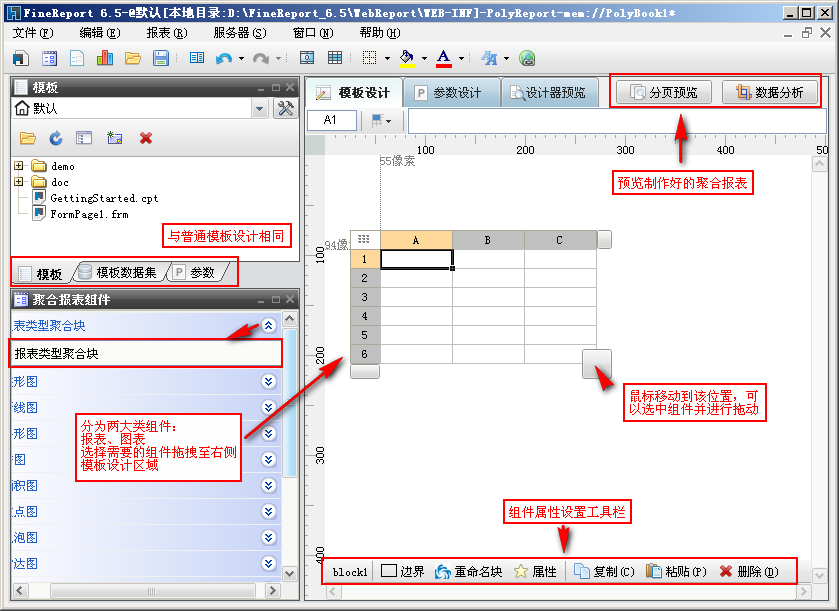The height and width of the screenshot is (611, 839).
Task: Click 重命名块 to rename the block
Action: click(x=469, y=571)
